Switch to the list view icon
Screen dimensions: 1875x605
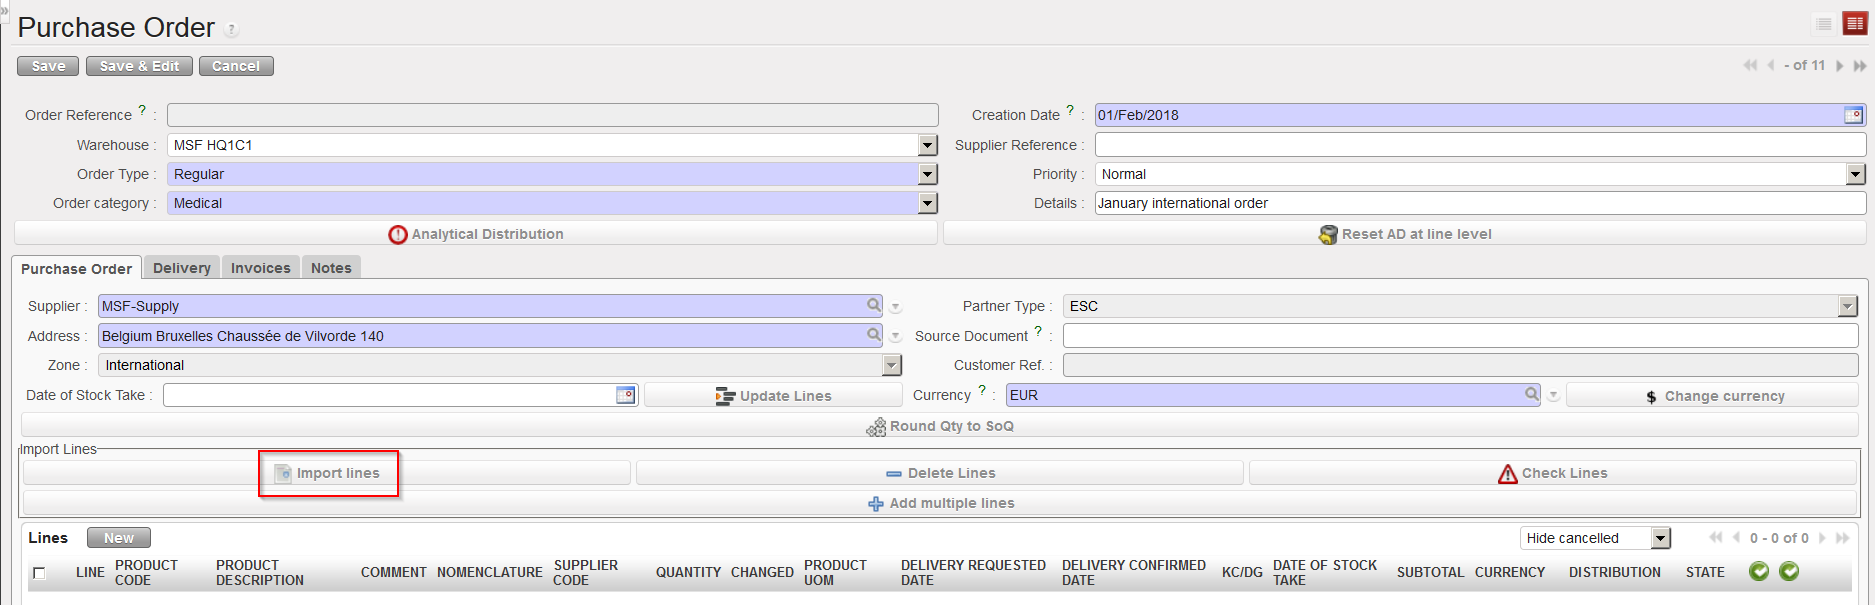(x=1824, y=24)
